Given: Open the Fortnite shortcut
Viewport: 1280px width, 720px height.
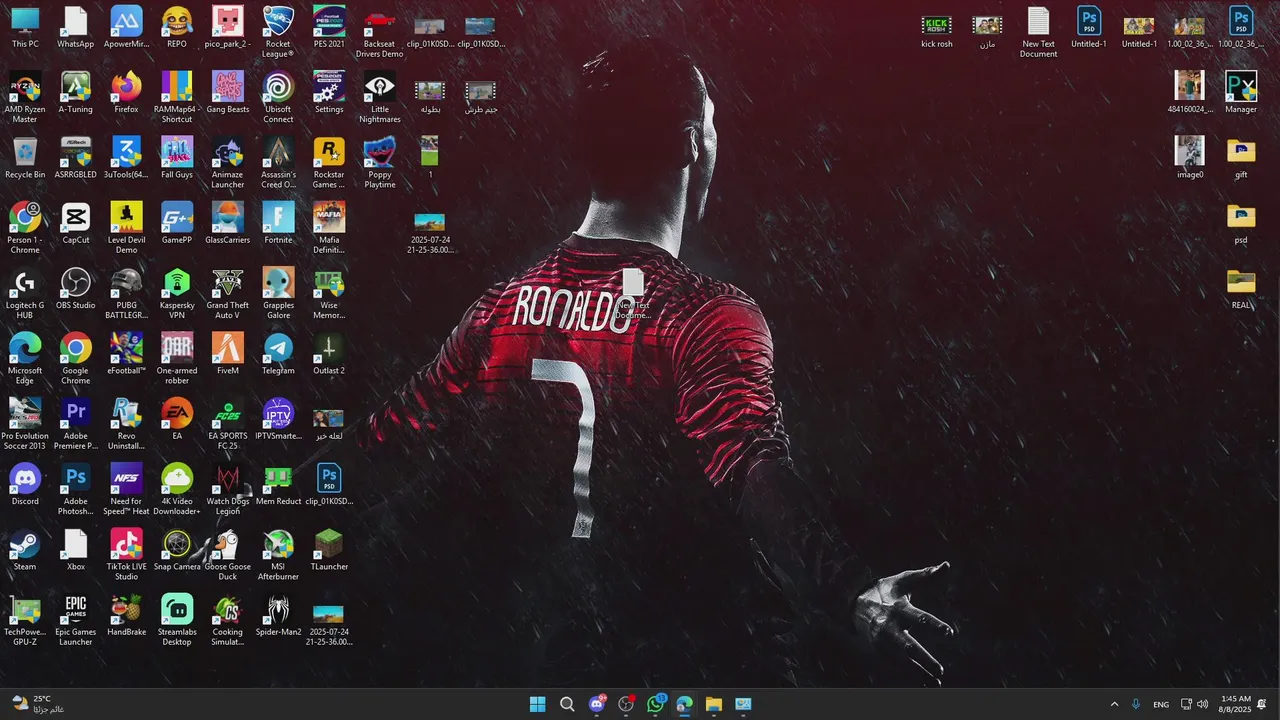Looking at the screenshot, I should tap(278, 223).
